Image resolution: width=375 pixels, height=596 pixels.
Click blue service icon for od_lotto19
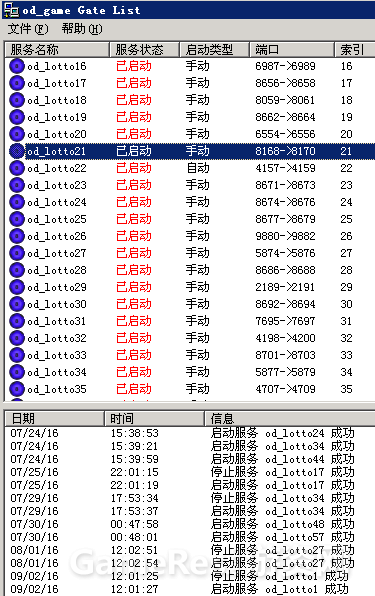[x=17, y=117]
